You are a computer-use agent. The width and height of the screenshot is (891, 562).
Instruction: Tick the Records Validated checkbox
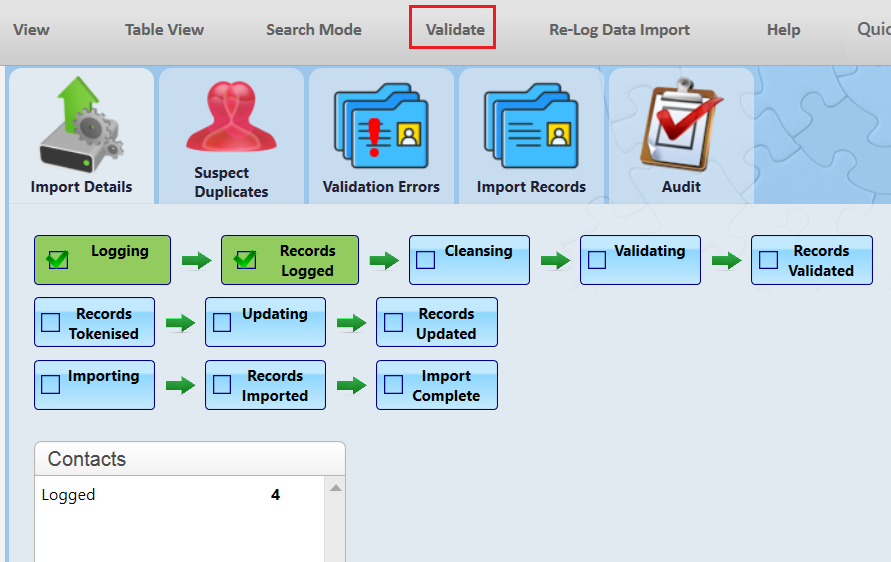coord(768,260)
